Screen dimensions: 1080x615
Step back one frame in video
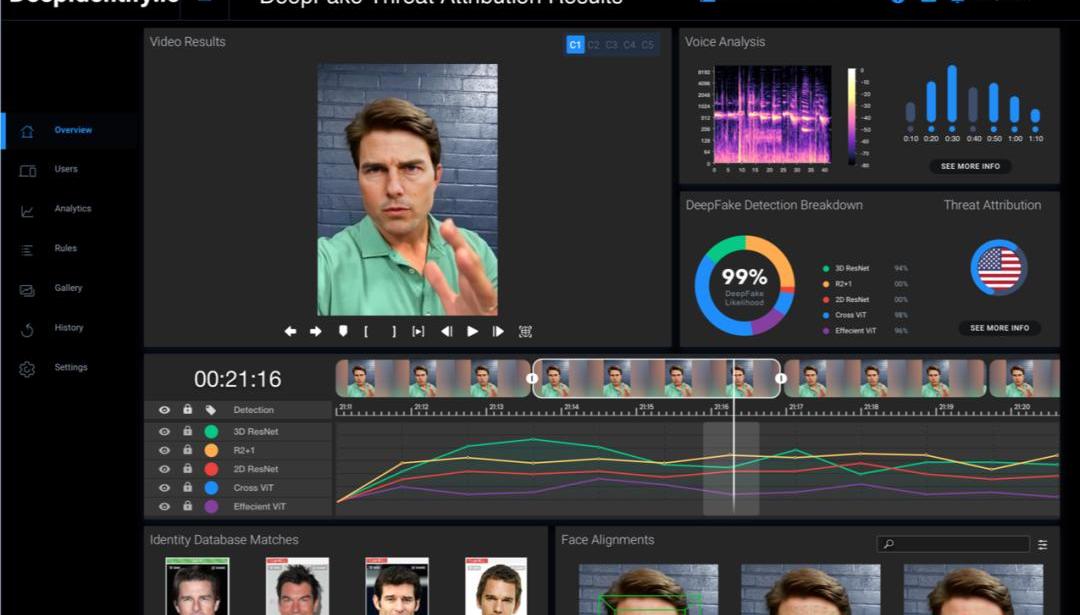click(446, 332)
